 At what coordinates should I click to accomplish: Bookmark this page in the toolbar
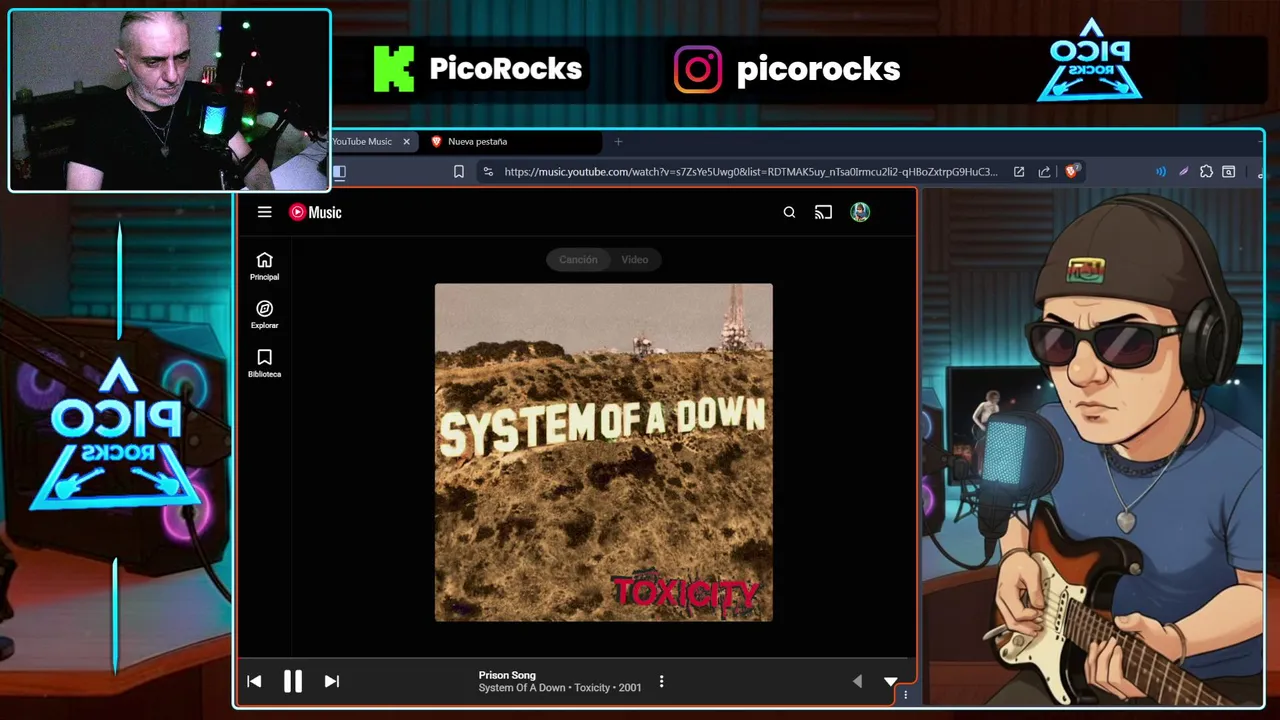click(x=459, y=172)
